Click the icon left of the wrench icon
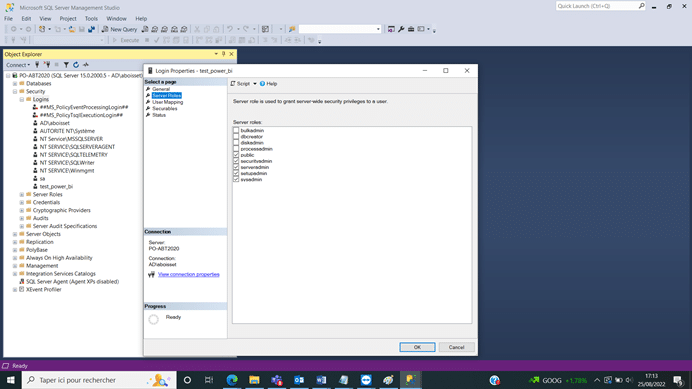This screenshot has width=692, height=389. pyautogui.click(x=391, y=29)
